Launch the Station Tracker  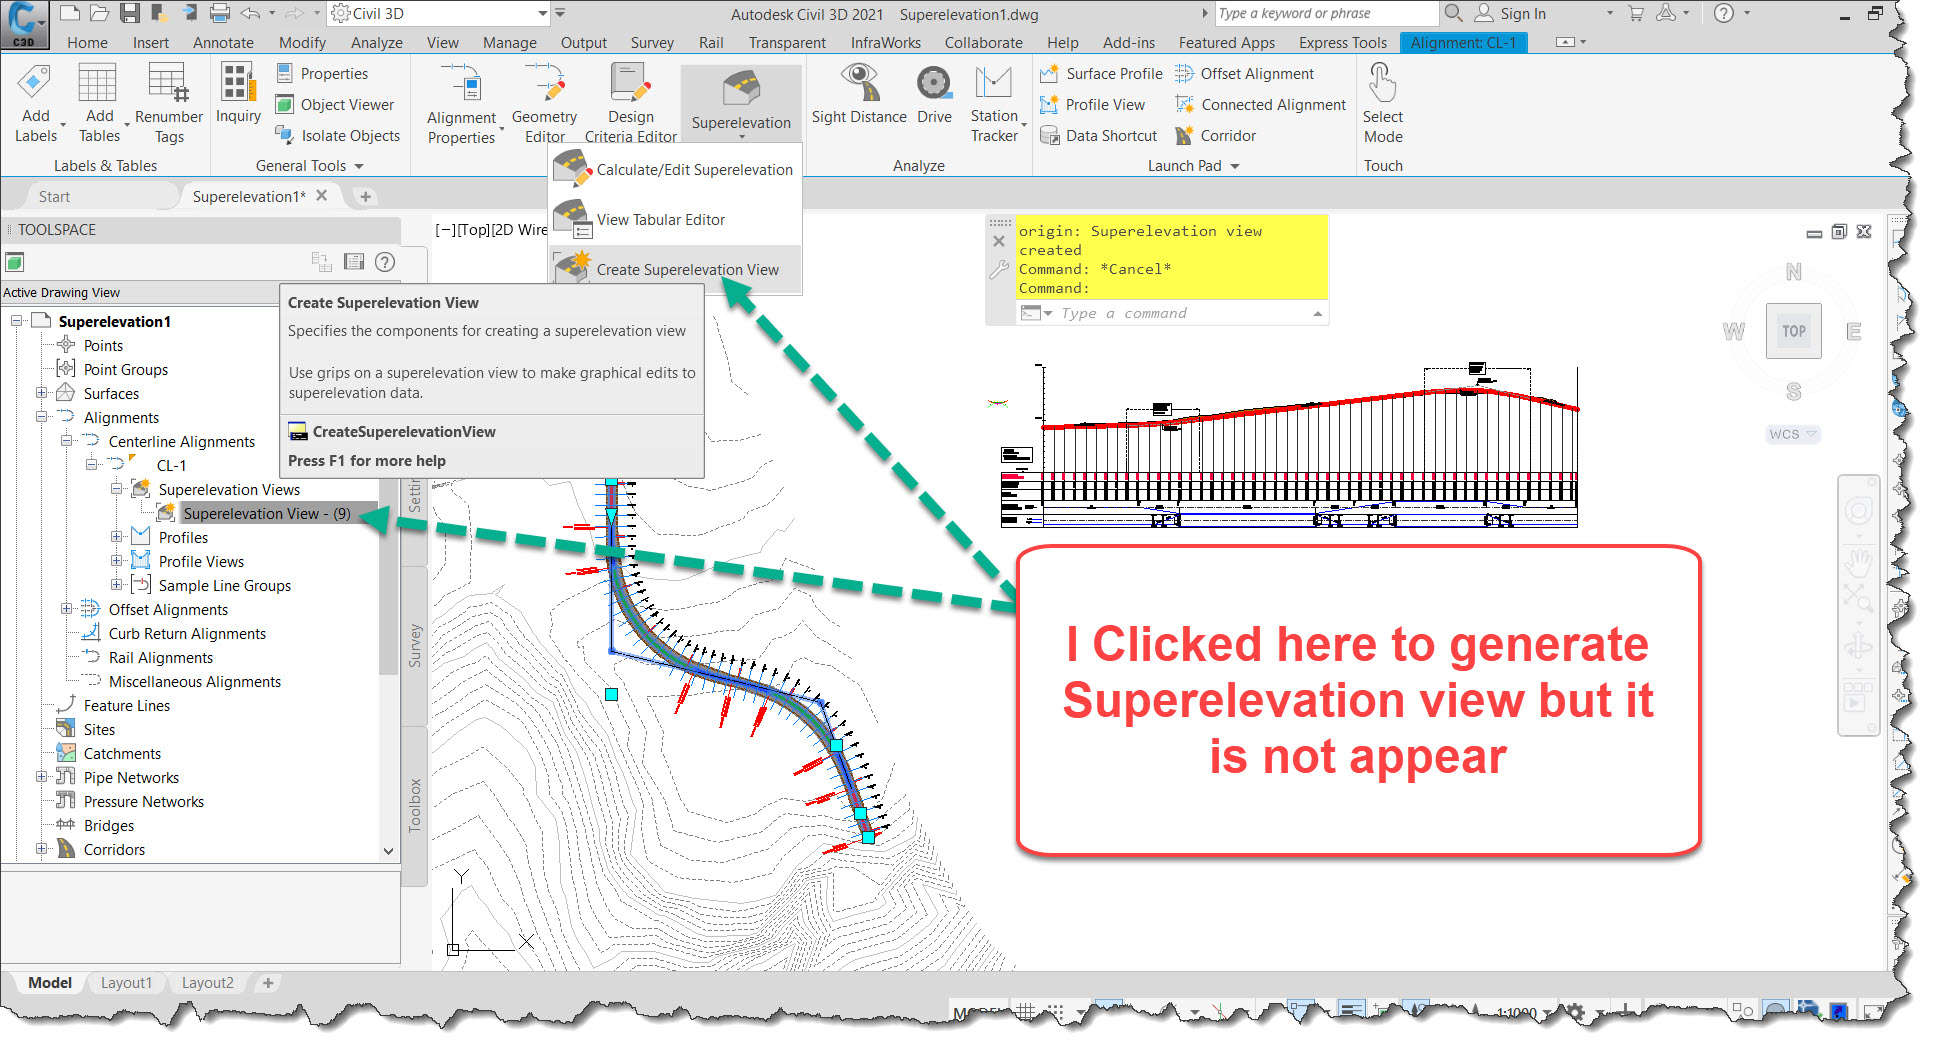994,103
